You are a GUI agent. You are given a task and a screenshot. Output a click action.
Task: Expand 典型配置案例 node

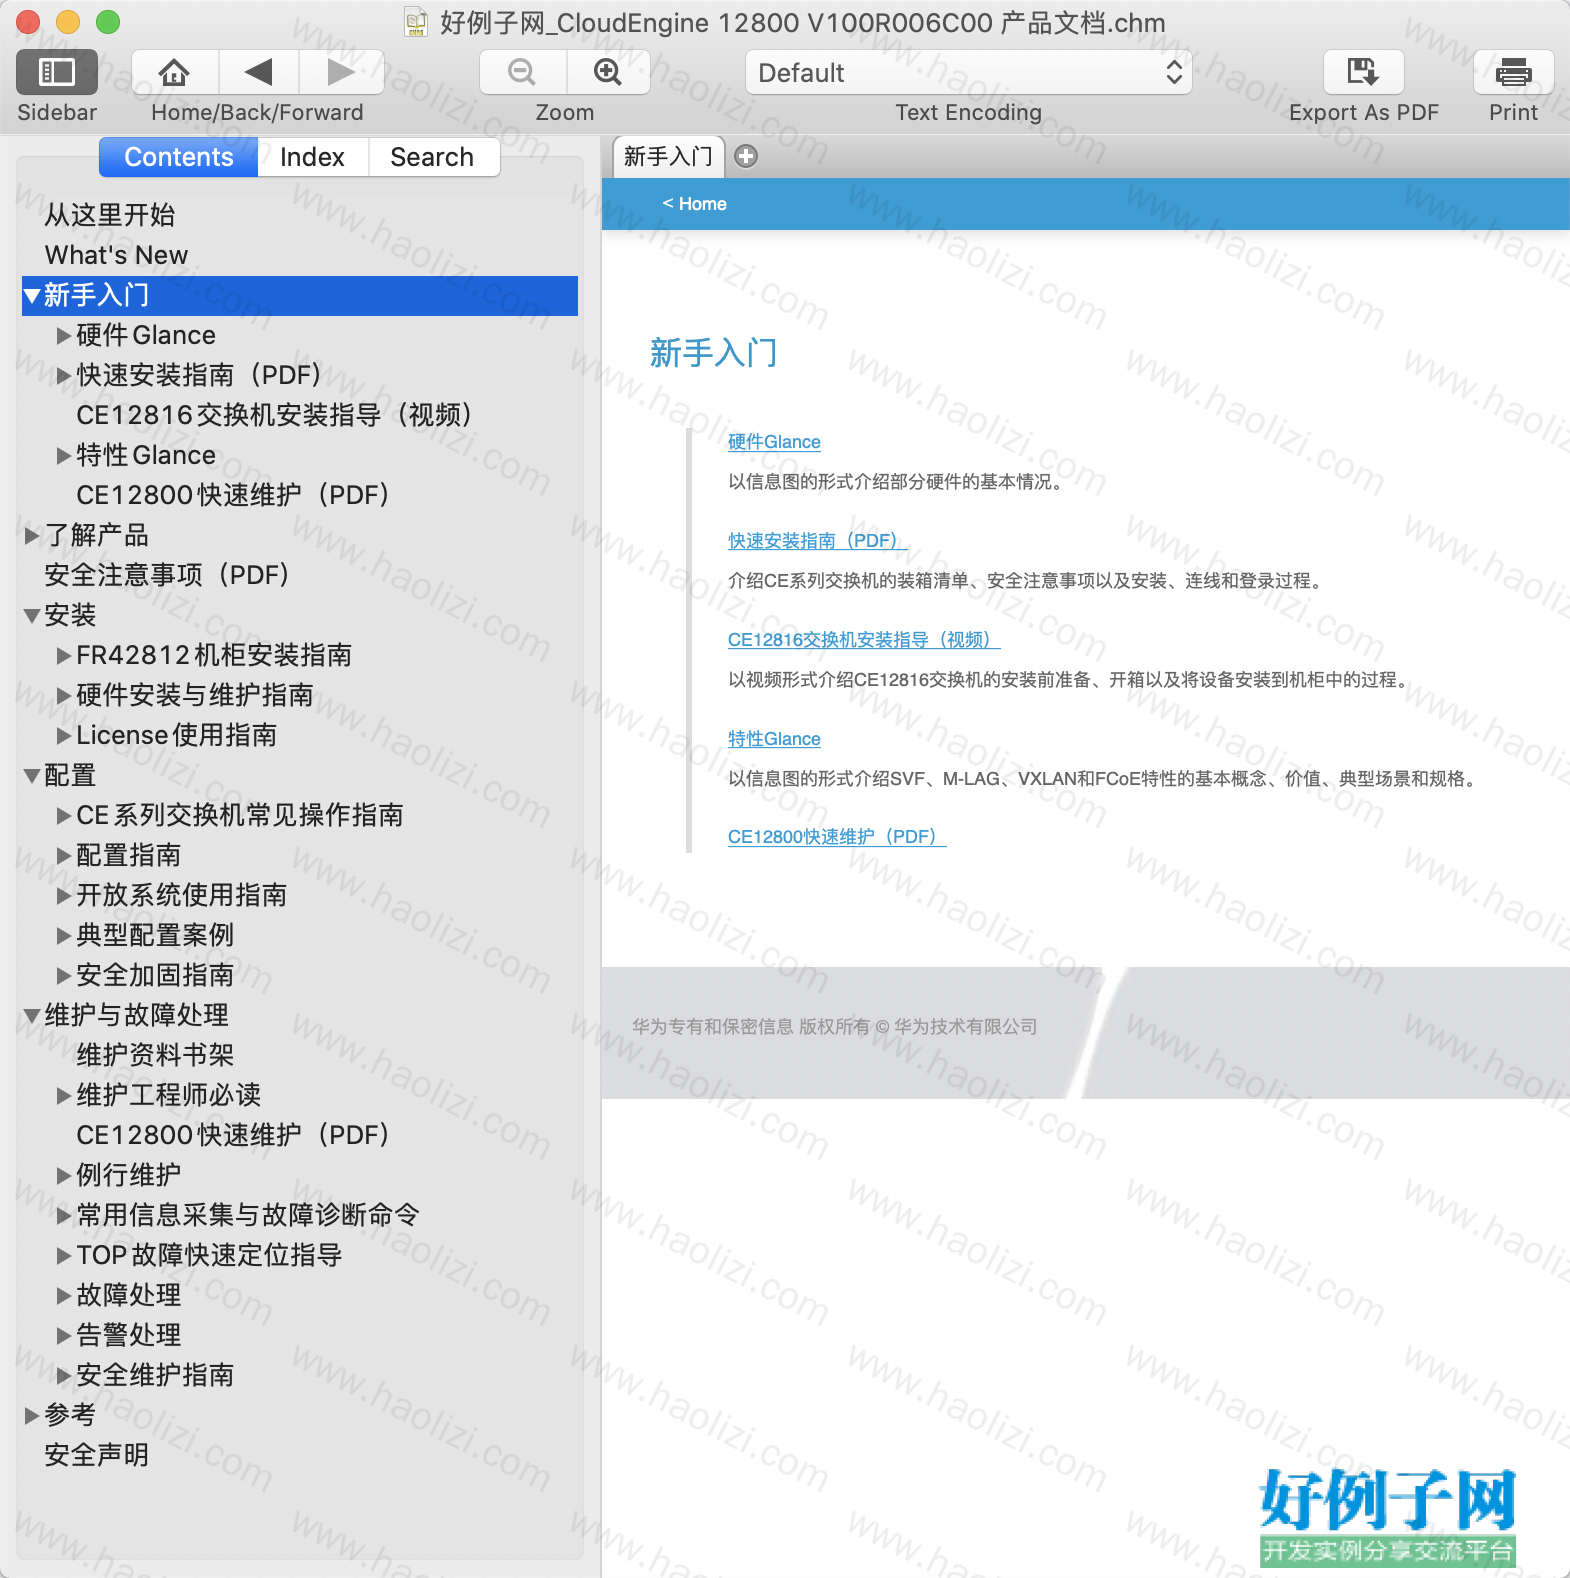pyautogui.click(x=64, y=935)
